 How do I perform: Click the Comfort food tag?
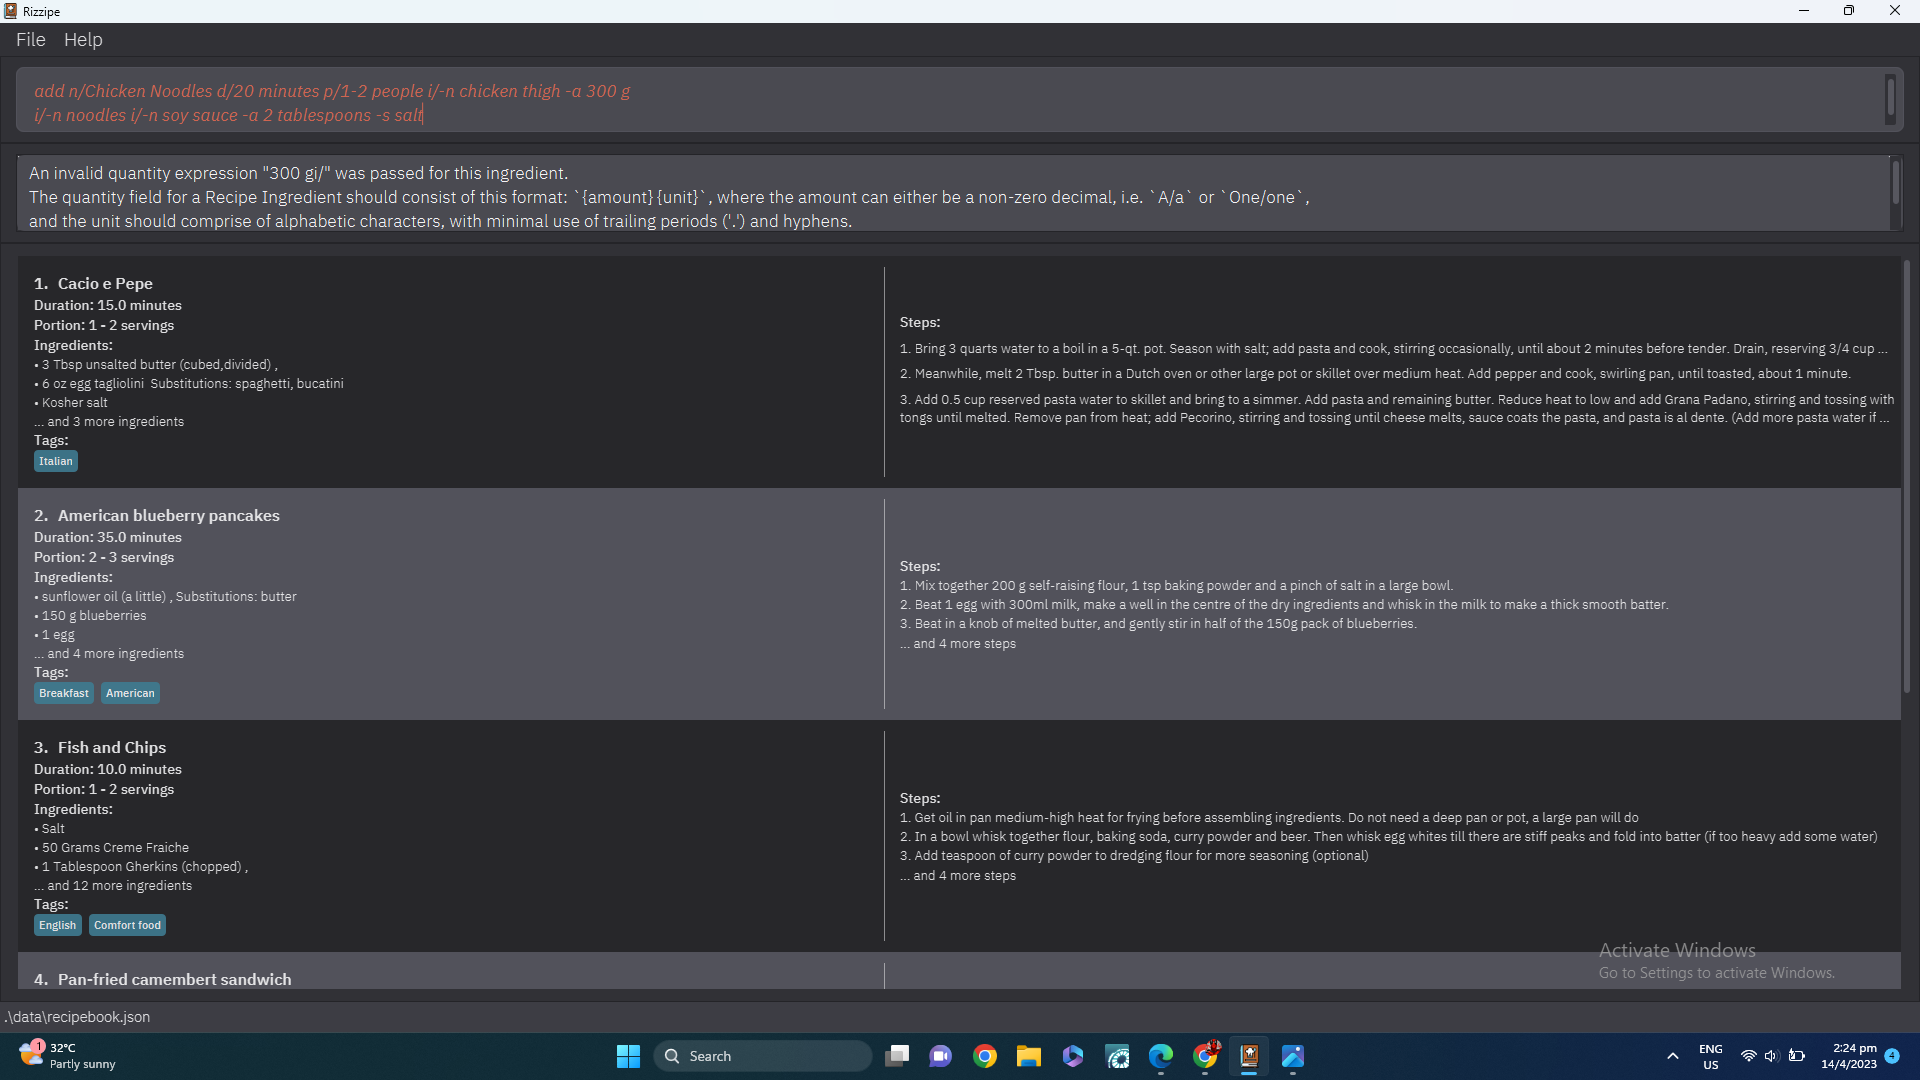coord(127,925)
